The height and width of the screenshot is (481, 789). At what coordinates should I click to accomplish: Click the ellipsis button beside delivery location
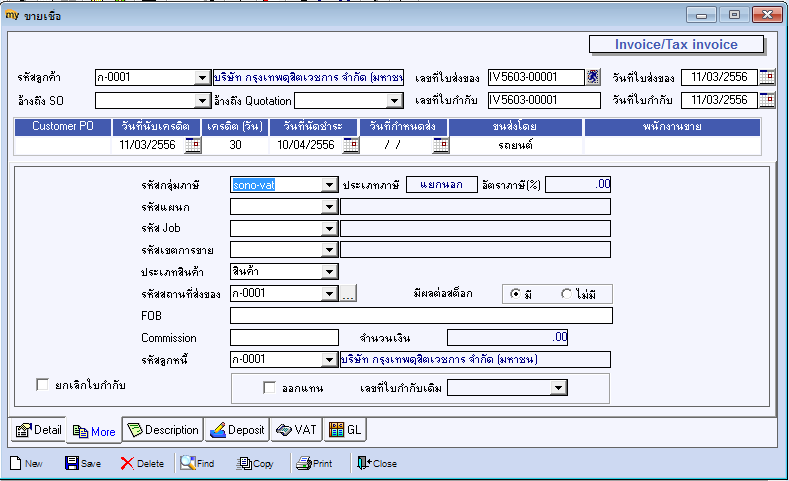pyautogui.click(x=348, y=294)
